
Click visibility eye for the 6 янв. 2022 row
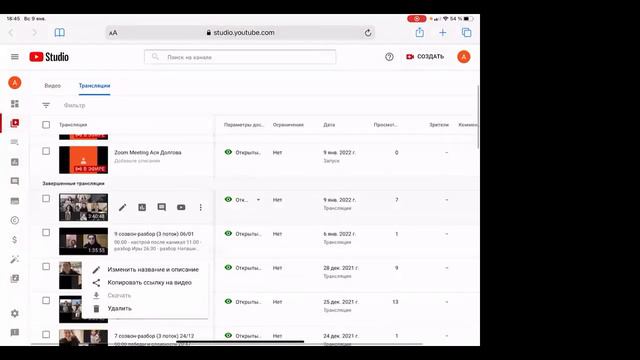[228, 233]
